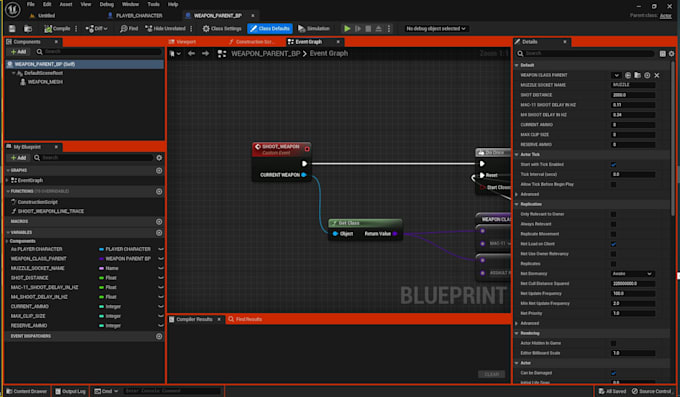Browse to WEAPON CLASS PARENT asset in Content Browser
Viewport: 680px width, 397px height.
click(x=638, y=75)
